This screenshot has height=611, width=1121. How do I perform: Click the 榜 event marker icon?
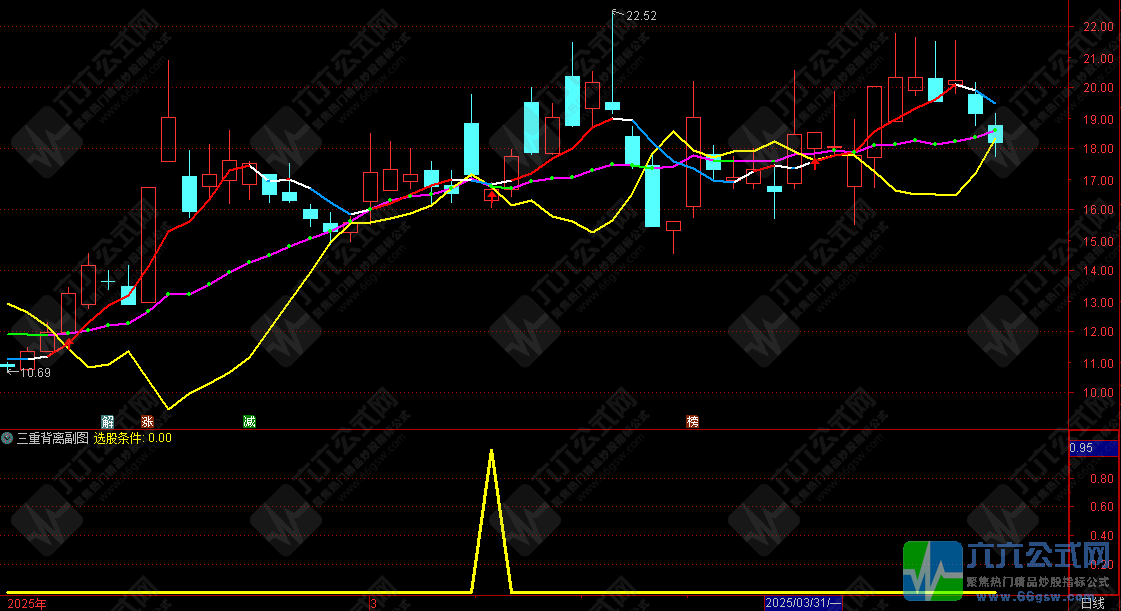(x=692, y=422)
